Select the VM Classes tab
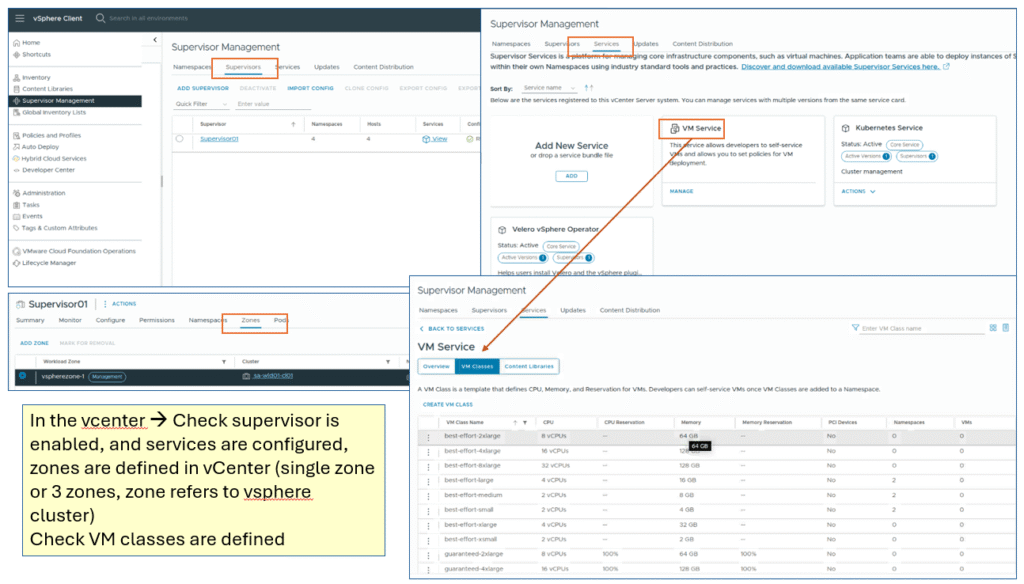The width and height of the screenshot is (1024, 584). 475,367
